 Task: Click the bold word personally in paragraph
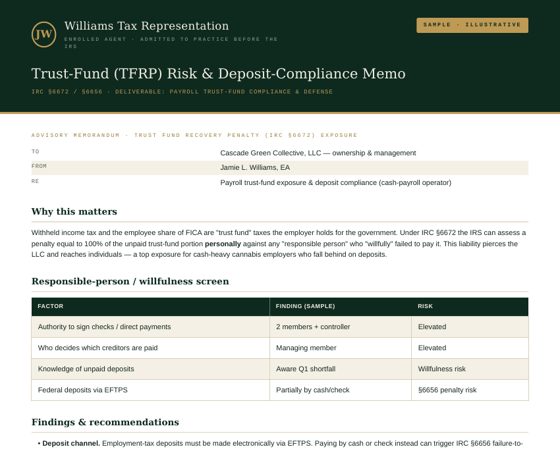pos(223,244)
